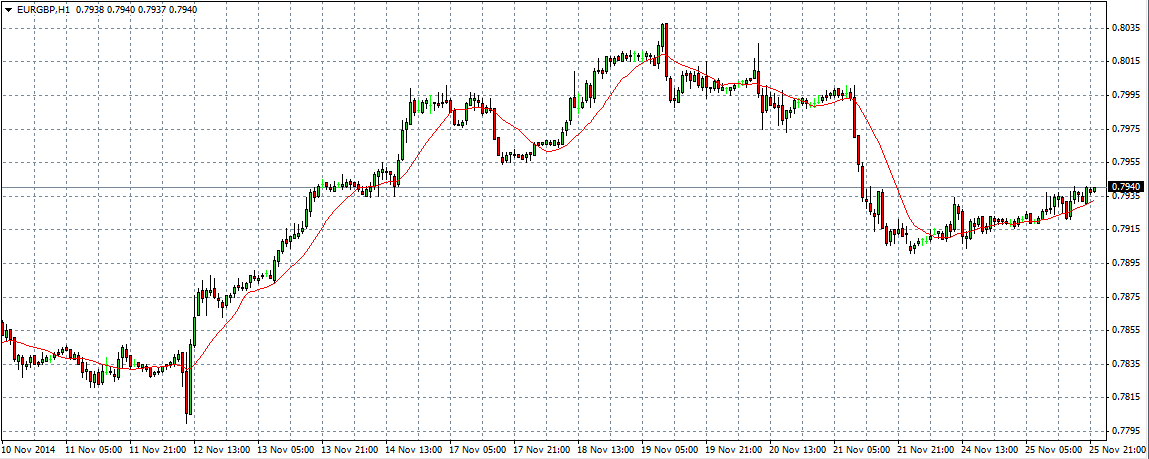
Task: Click the 21 Nov 05:00 time label
Action: click(862, 450)
